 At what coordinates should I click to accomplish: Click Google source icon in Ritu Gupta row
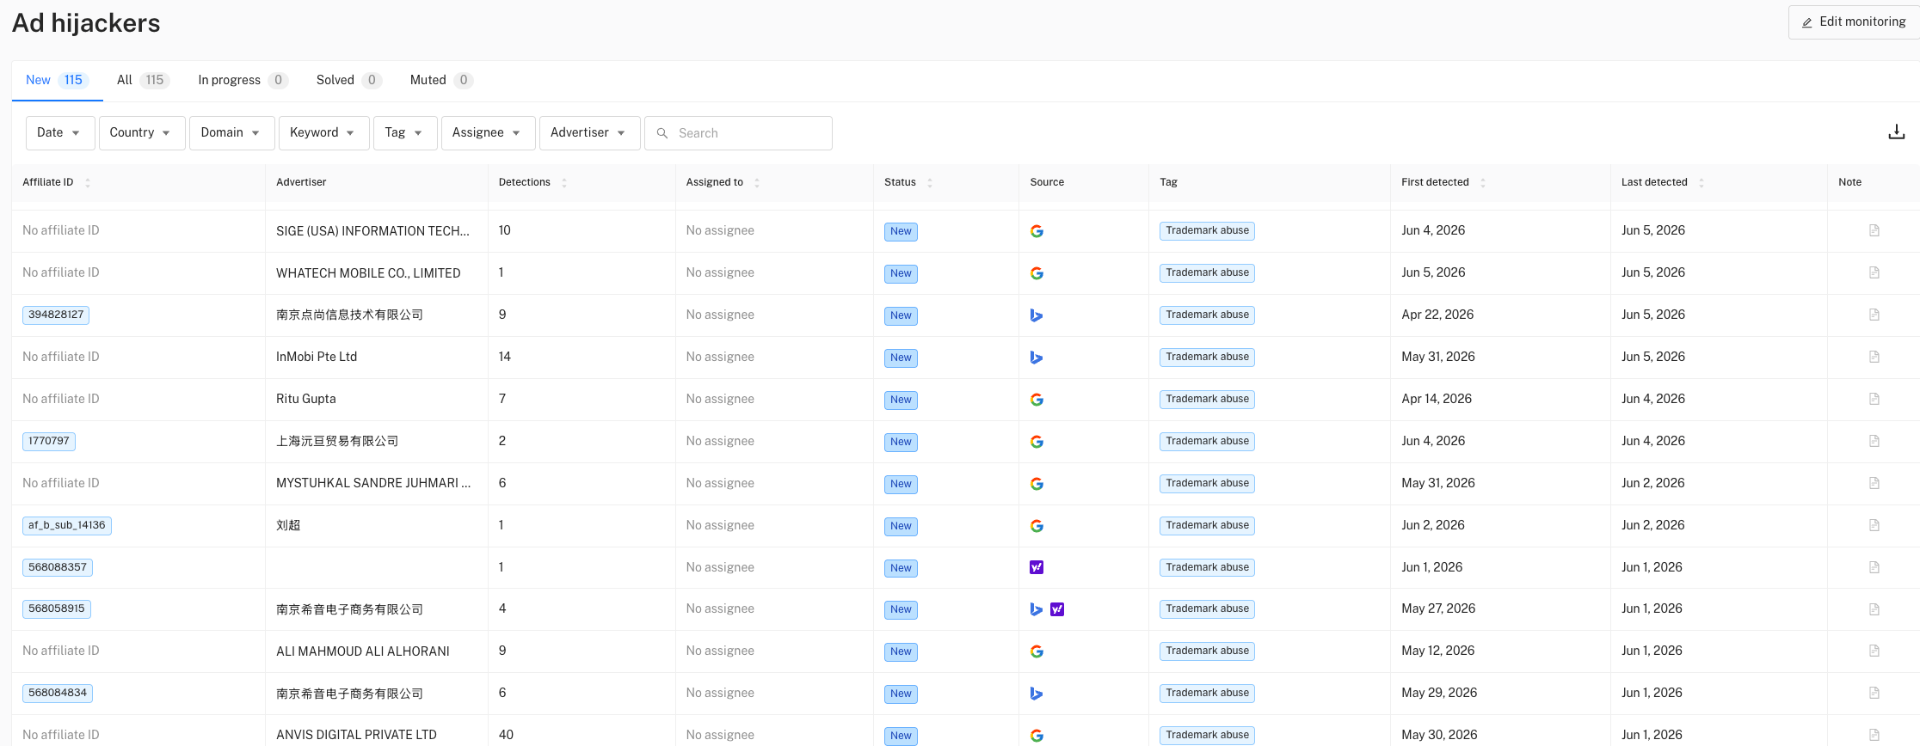click(1037, 399)
